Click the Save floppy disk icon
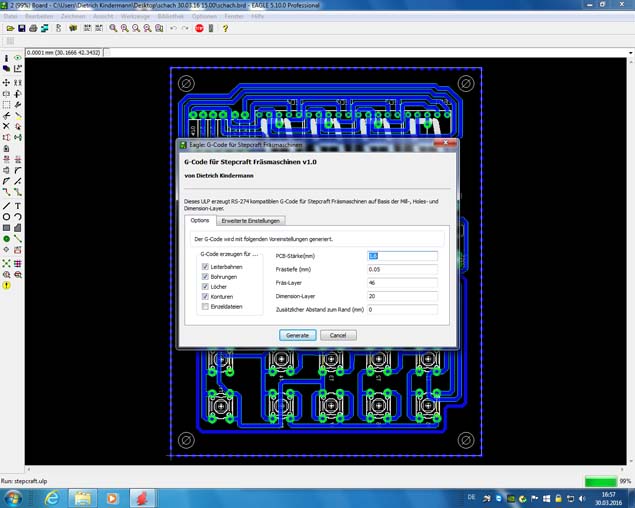 [x=22, y=28]
